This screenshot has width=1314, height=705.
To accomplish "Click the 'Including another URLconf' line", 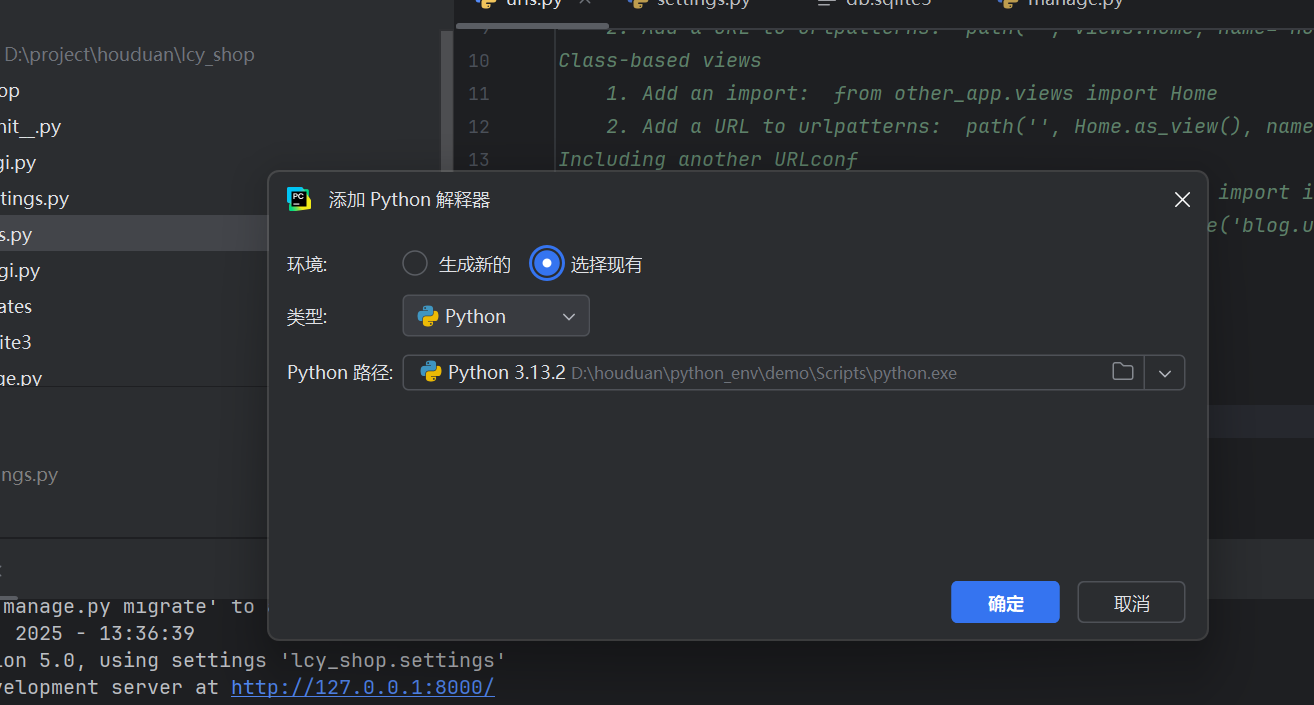I will [x=708, y=160].
